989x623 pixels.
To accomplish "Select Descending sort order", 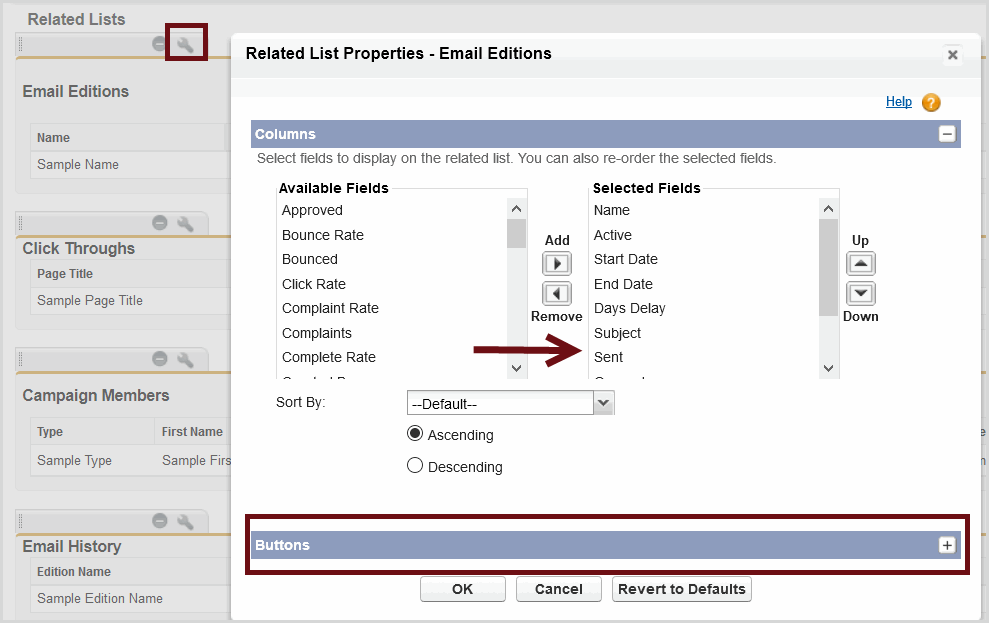I will tap(415, 465).
